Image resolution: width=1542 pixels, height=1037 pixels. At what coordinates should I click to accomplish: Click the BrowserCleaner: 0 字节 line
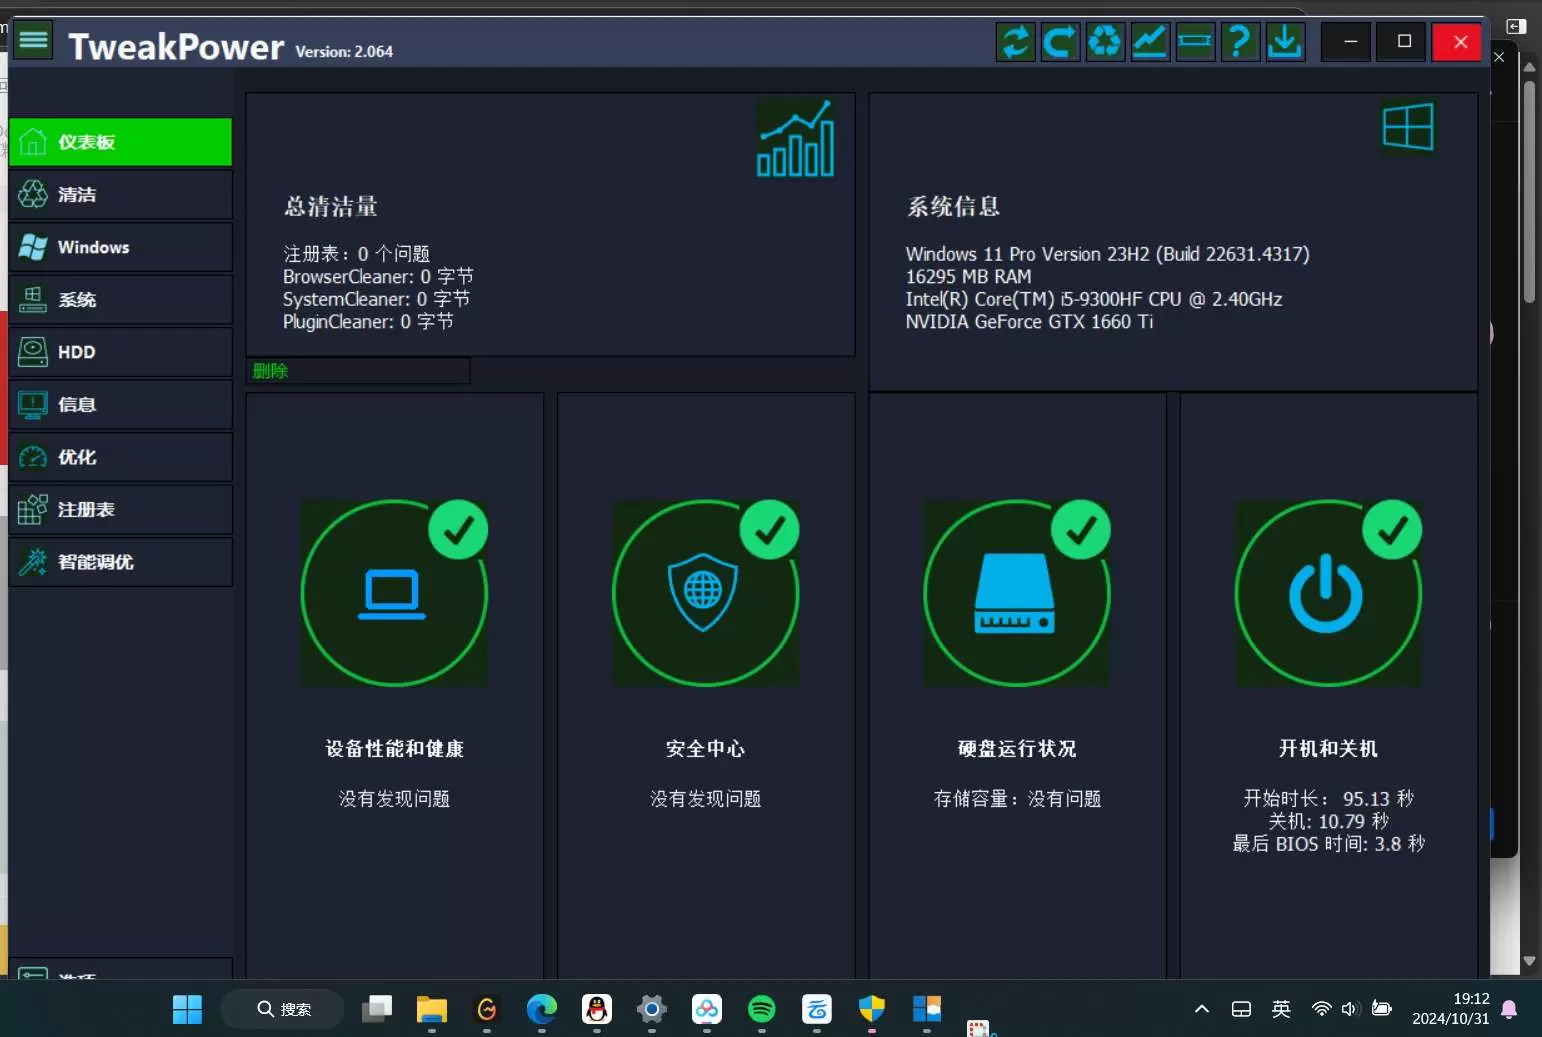[378, 277]
